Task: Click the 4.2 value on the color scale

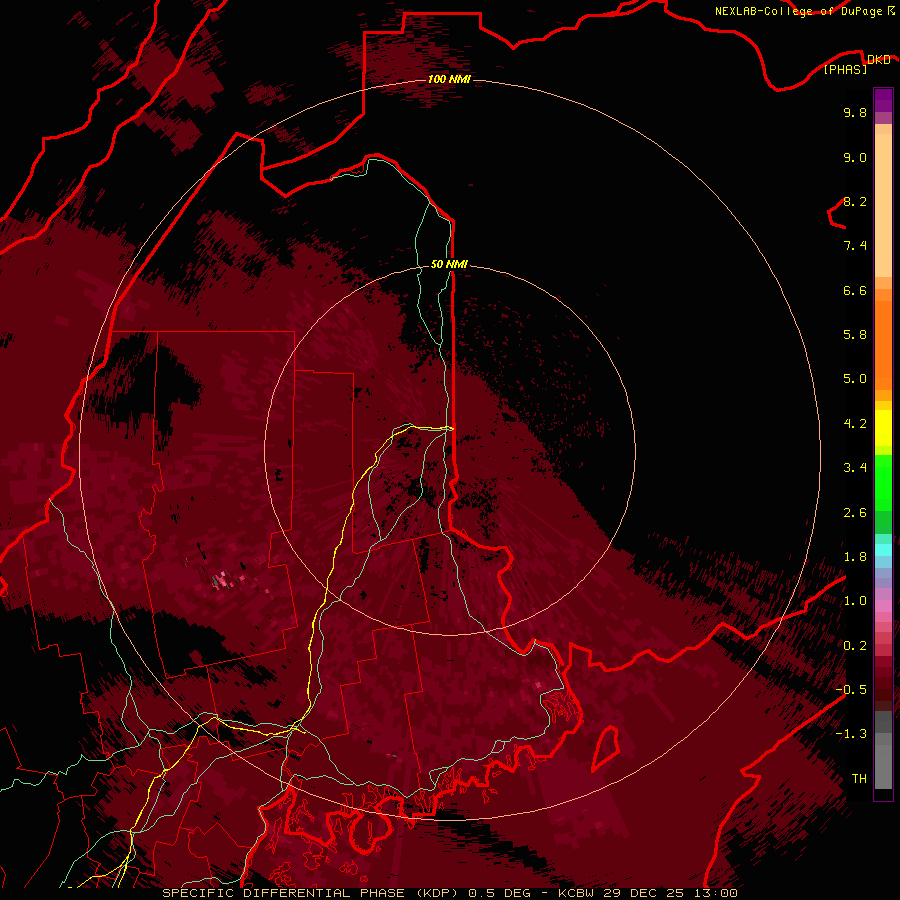Action: (855, 424)
